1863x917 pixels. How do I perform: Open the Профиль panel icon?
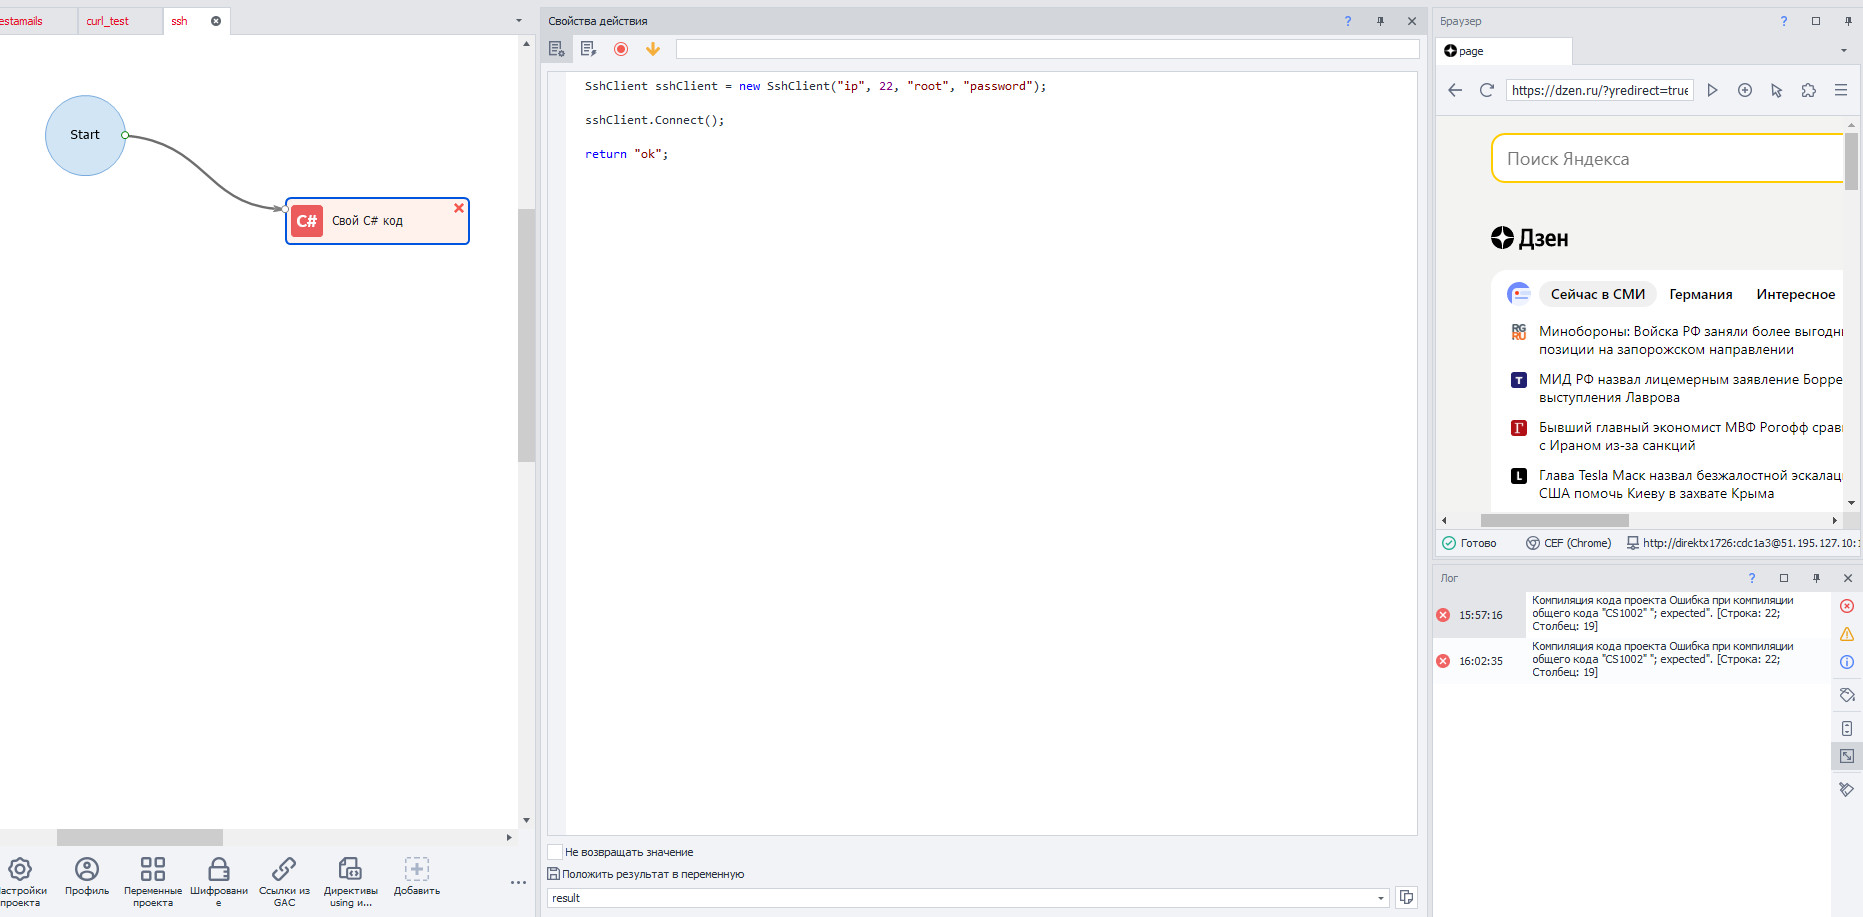[87, 869]
